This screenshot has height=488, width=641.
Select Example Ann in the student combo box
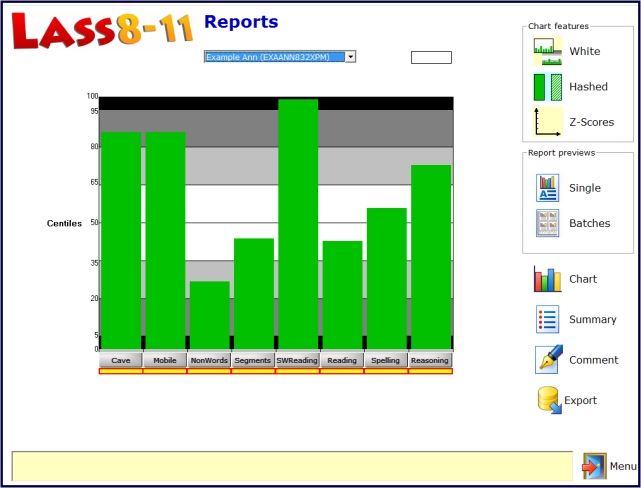pyautogui.click(x=275, y=57)
